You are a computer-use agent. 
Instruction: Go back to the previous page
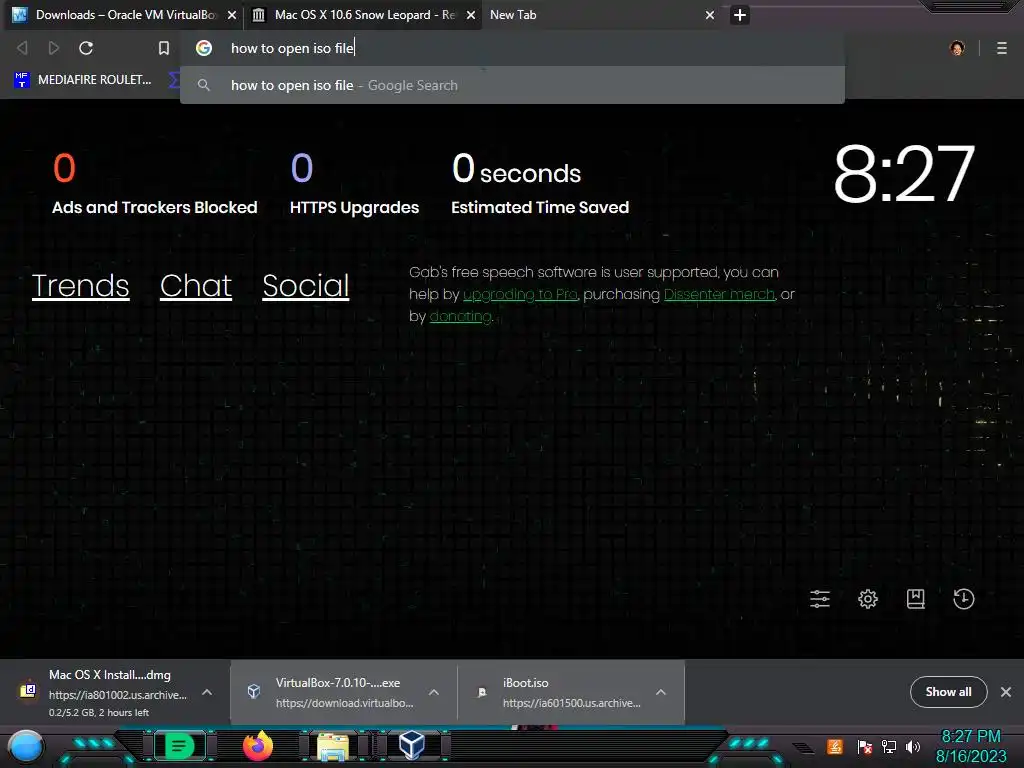(x=22, y=48)
